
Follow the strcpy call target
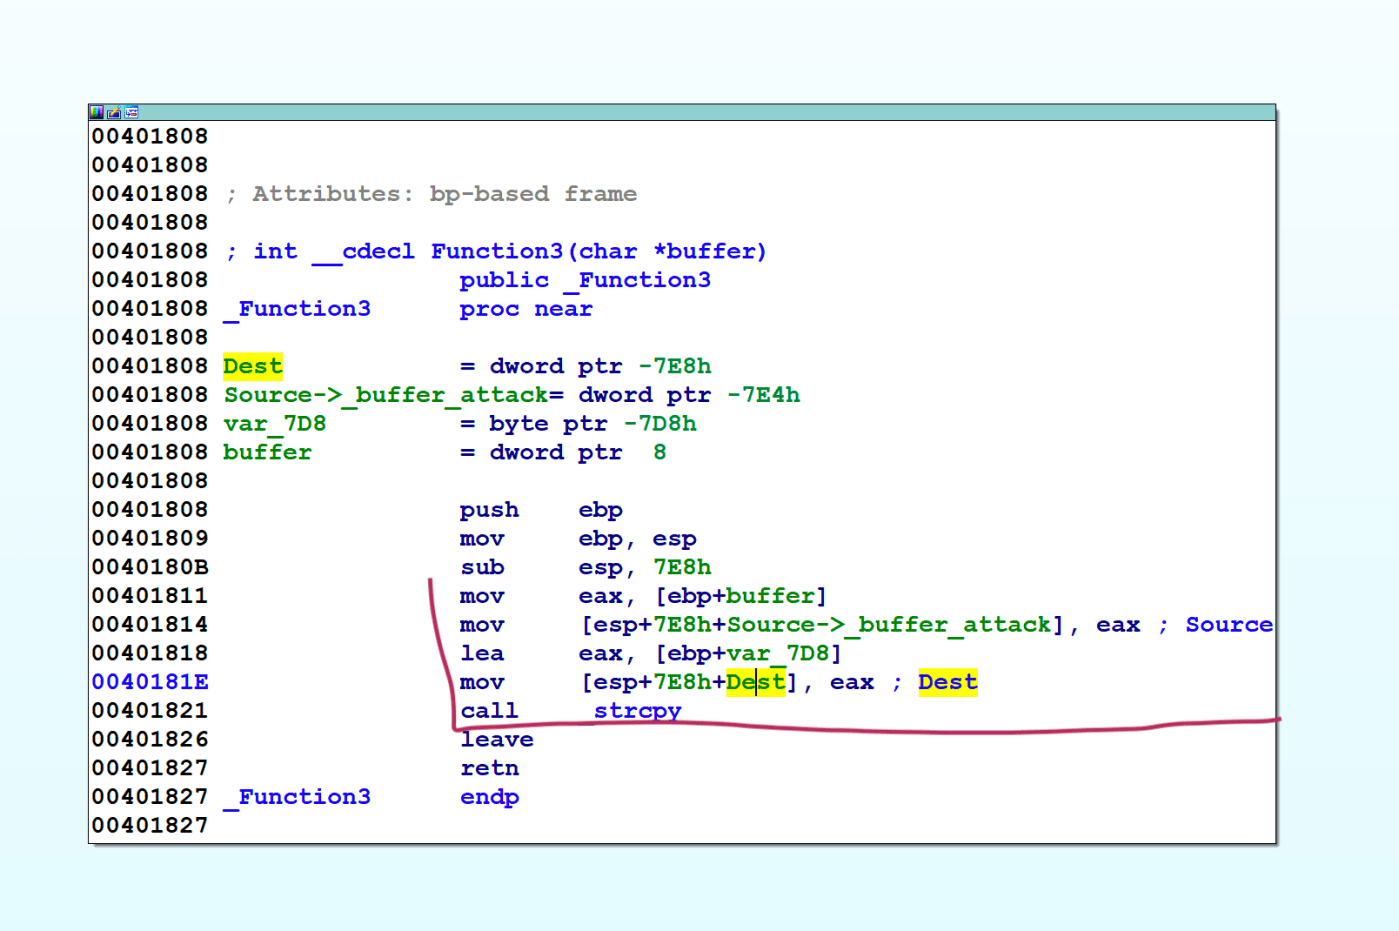coord(637,711)
